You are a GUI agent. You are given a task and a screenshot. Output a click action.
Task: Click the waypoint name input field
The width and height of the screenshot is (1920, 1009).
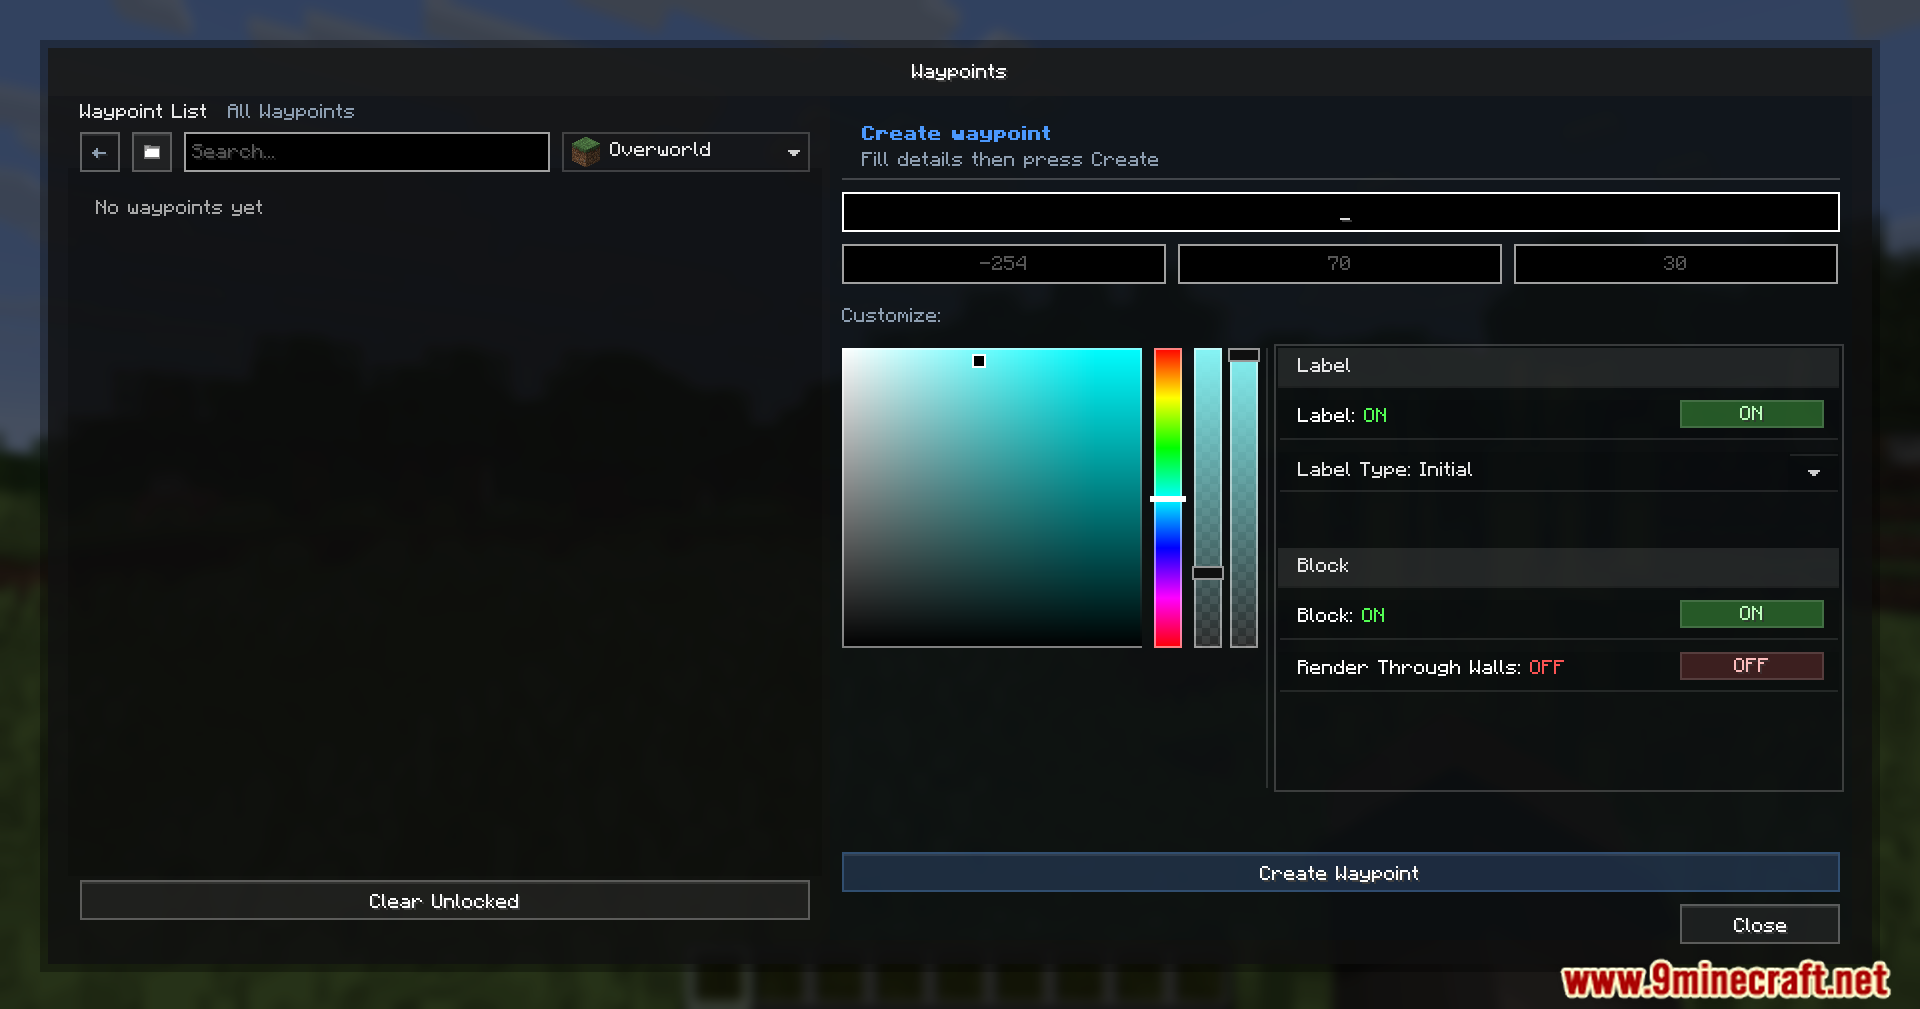click(x=1340, y=212)
